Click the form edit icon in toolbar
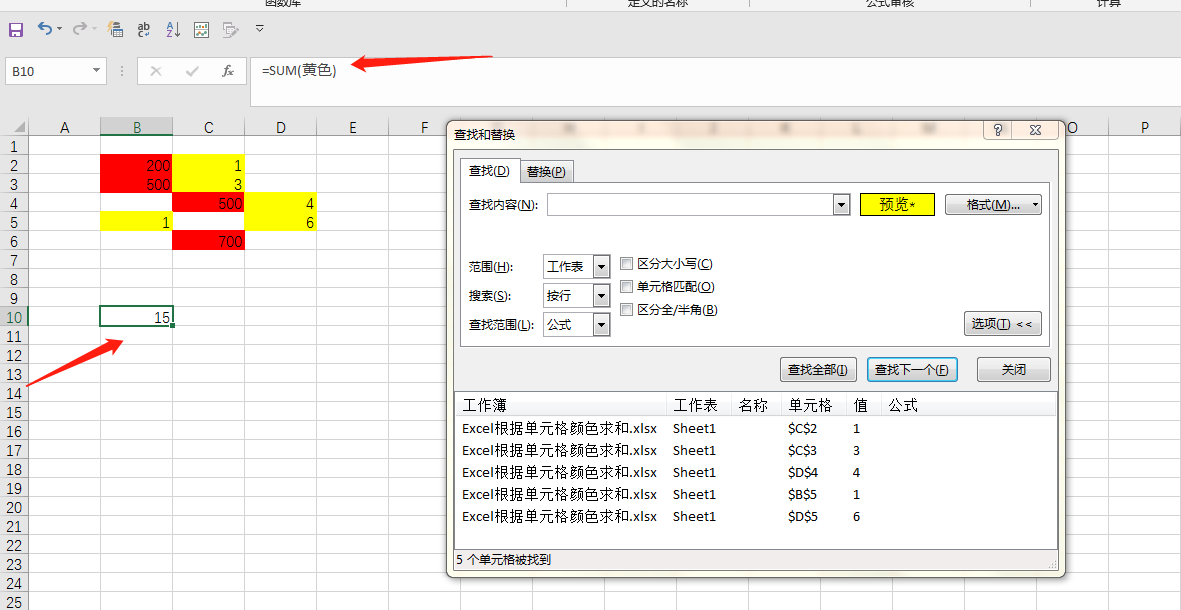 (x=230, y=29)
